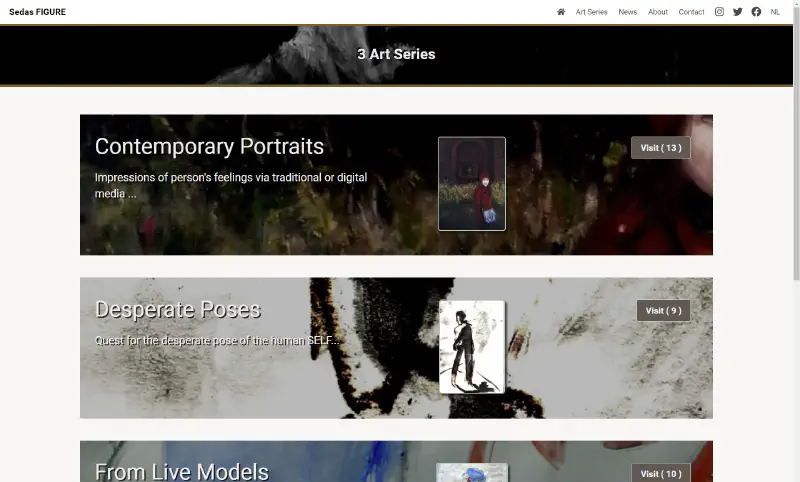Viewport: 800px width, 482px height.
Task: Open the ink figure sketch thumbnail
Action: click(472, 347)
